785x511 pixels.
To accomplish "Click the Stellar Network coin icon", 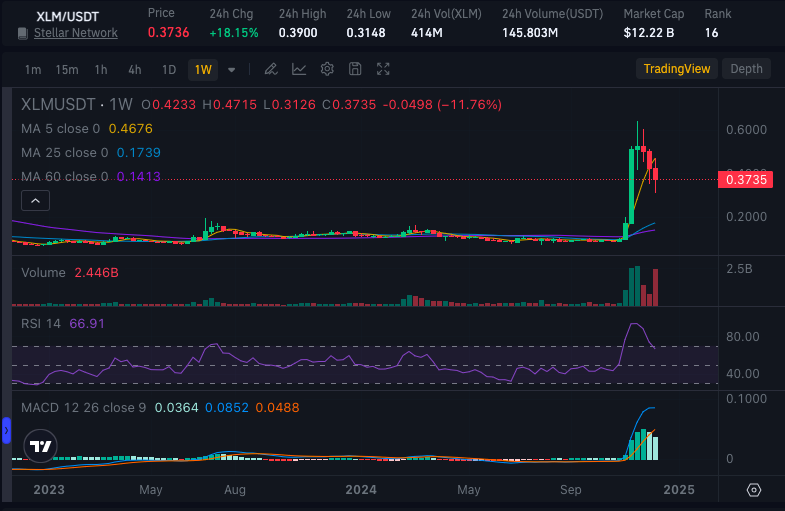I will tap(22, 34).
